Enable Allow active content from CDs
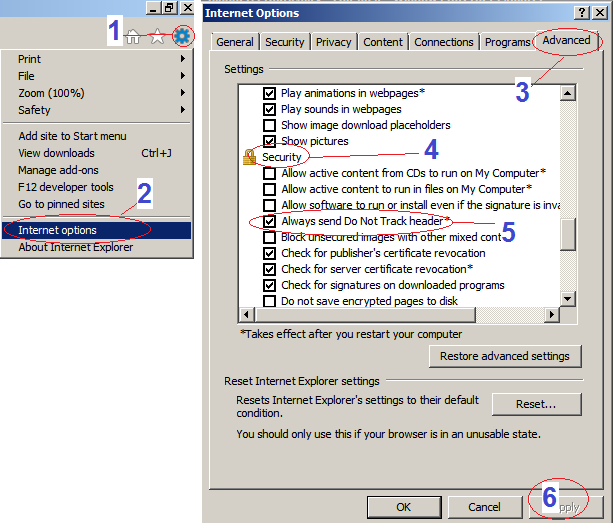This screenshot has height=523, width=613. pos(269,174)
